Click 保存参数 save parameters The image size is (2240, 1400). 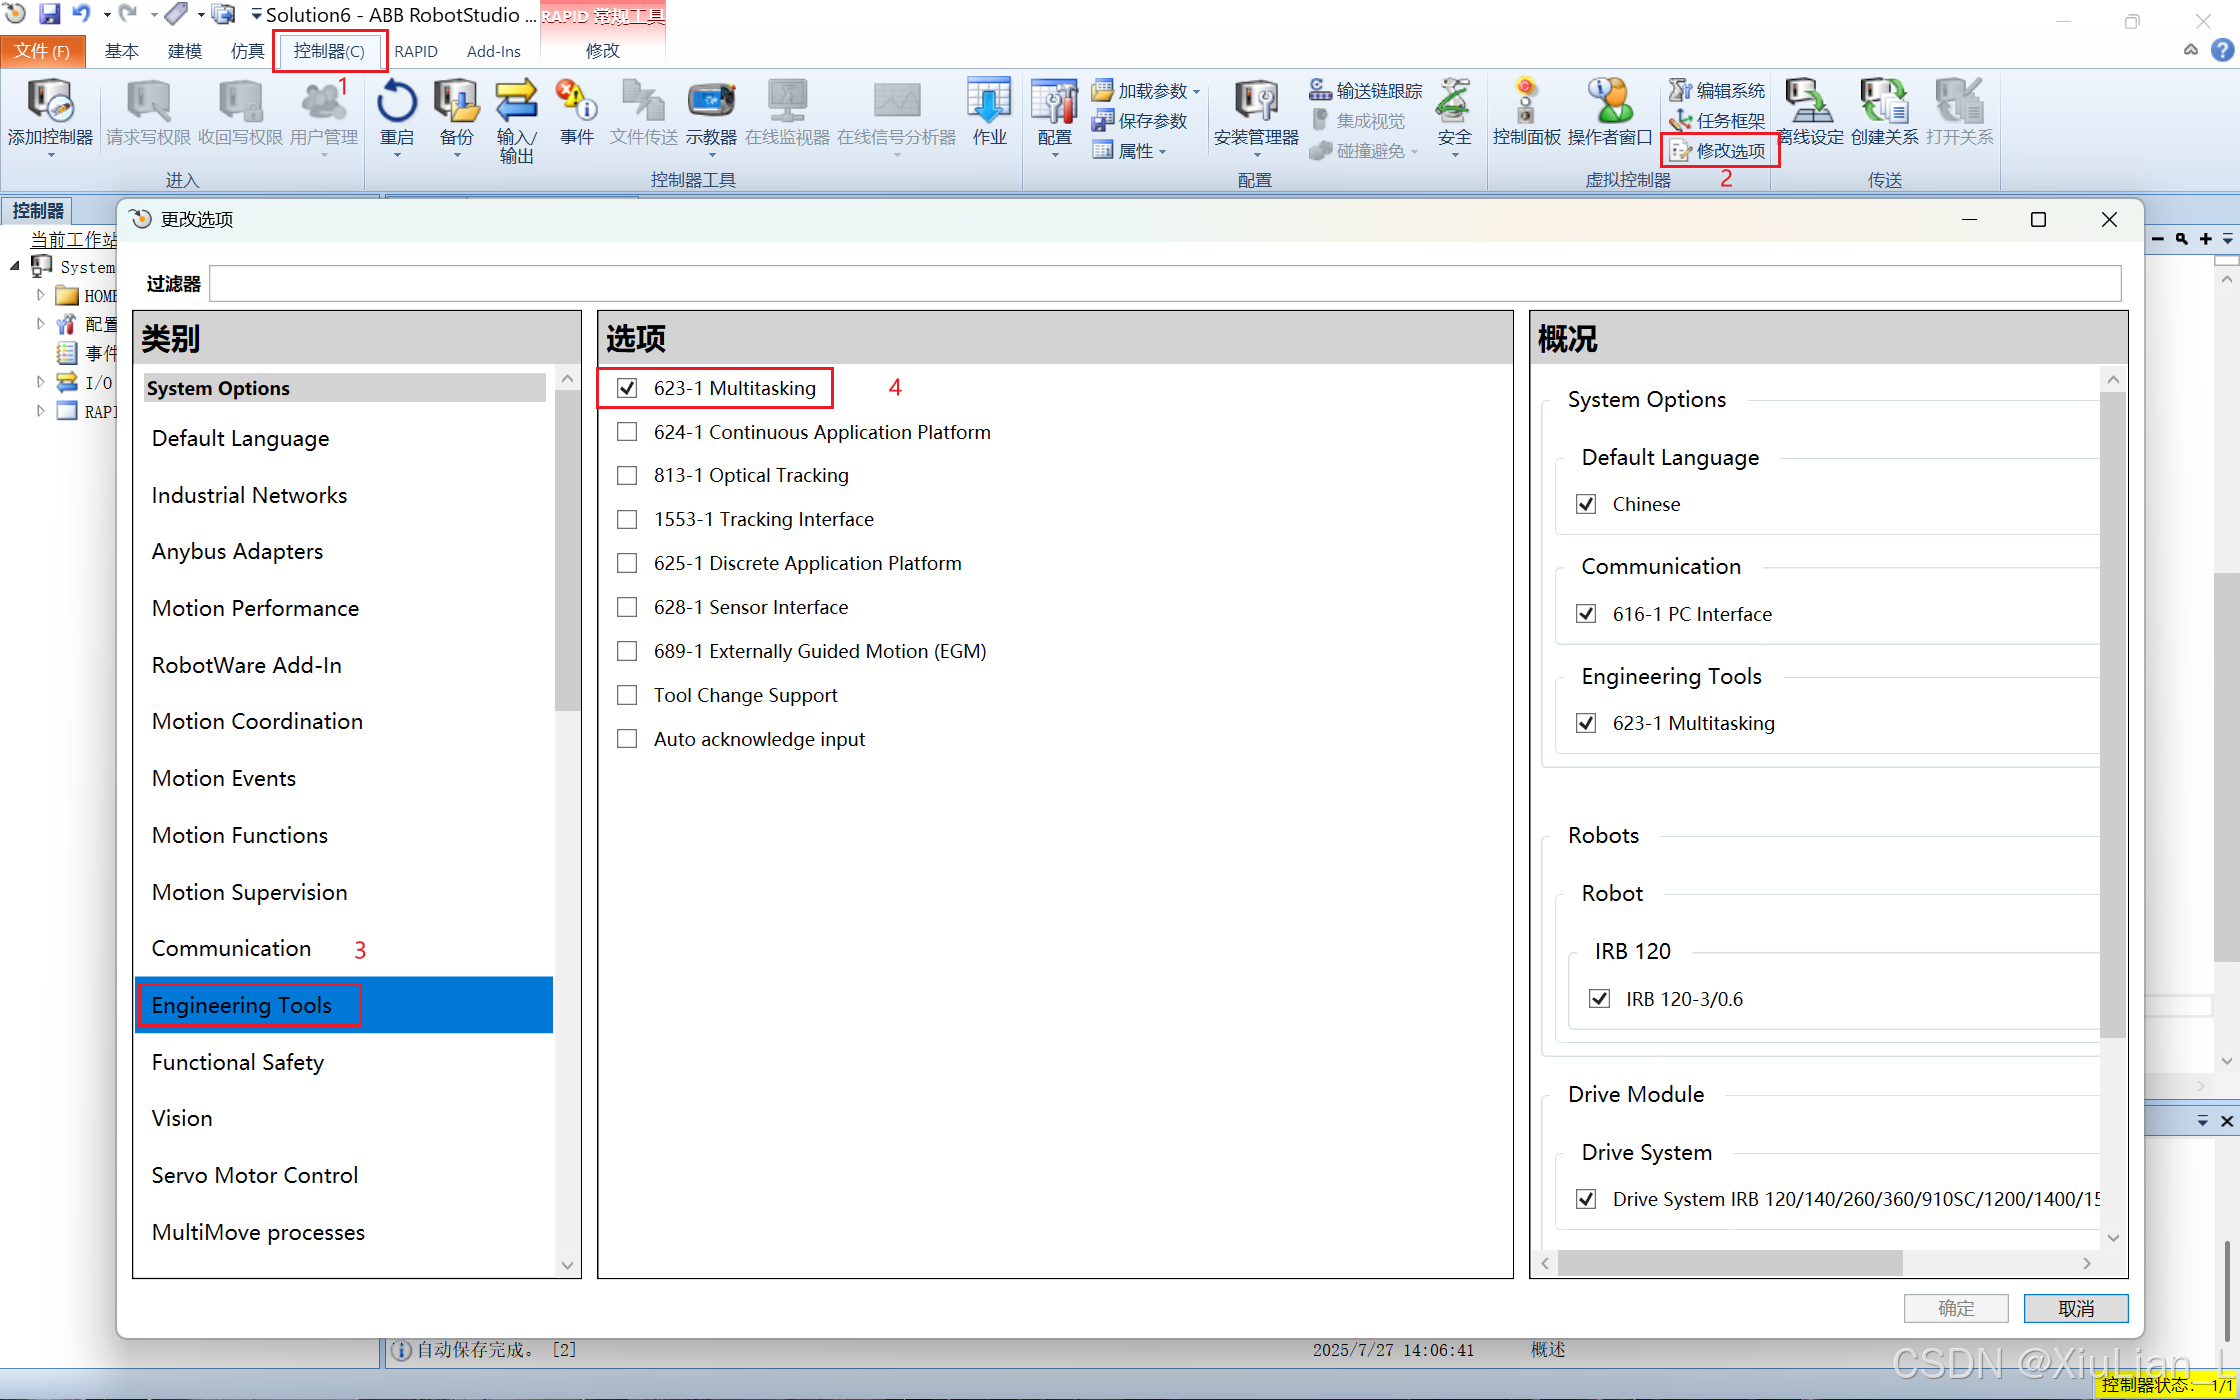(x=1139, y=121)
